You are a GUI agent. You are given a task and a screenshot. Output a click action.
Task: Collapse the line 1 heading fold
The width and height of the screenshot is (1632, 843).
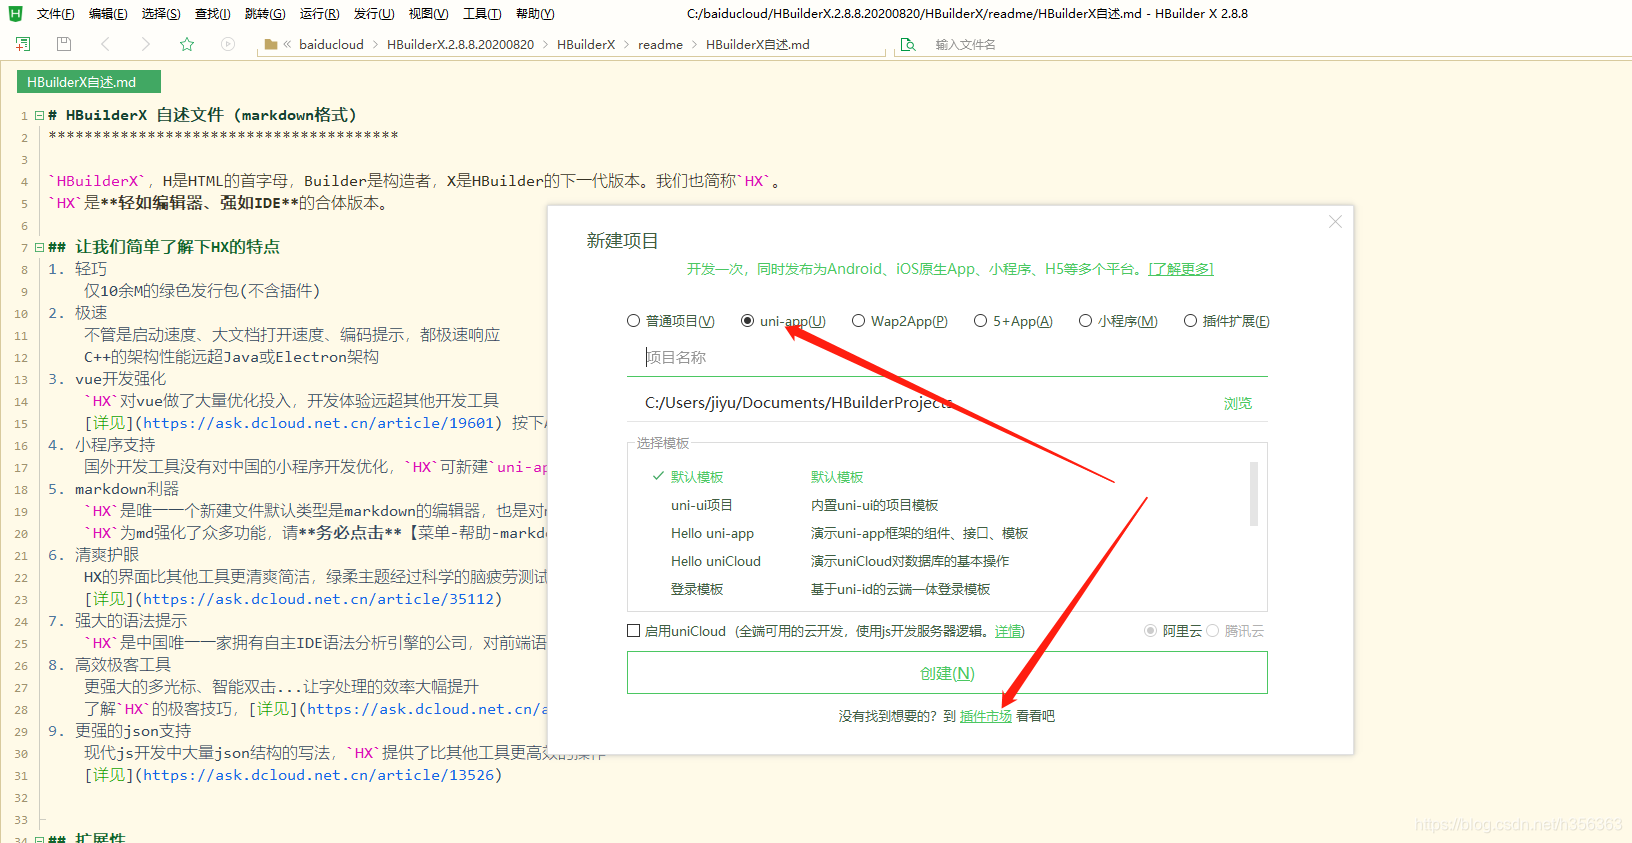pyautogui.click(x=39, y=116)
